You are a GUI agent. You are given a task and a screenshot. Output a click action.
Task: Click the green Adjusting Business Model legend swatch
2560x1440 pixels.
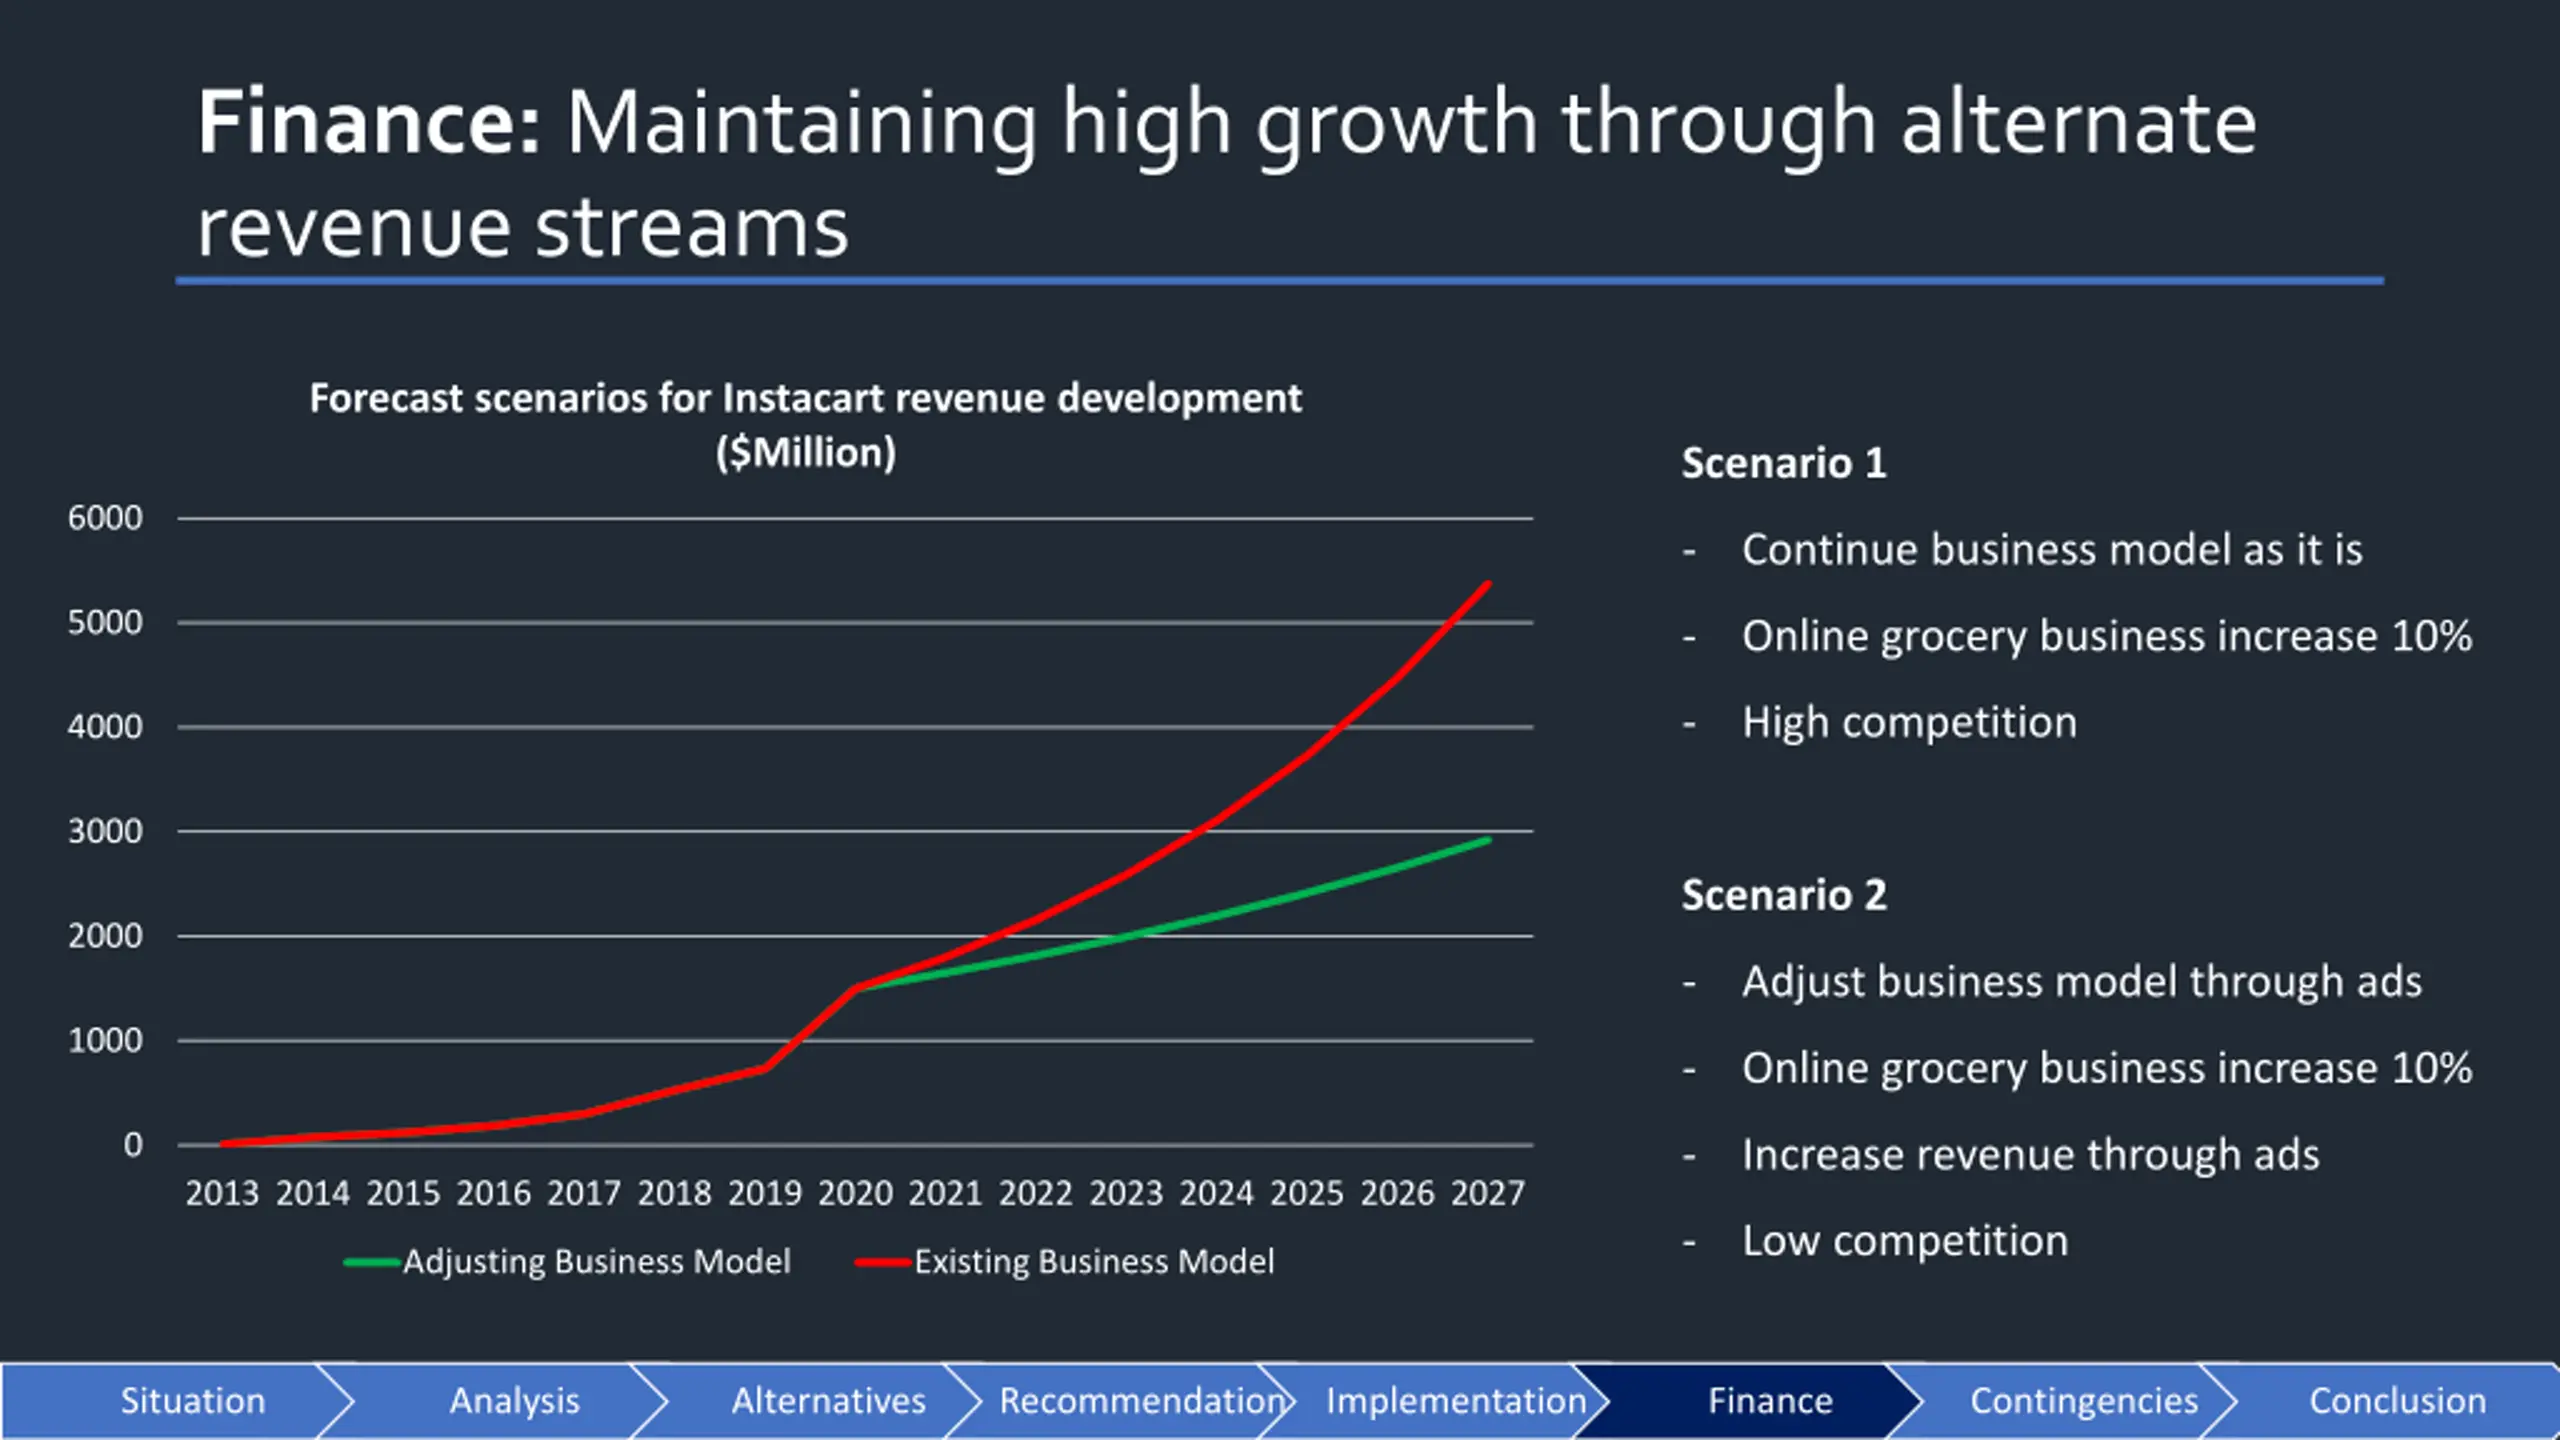tap(372, 1263)
